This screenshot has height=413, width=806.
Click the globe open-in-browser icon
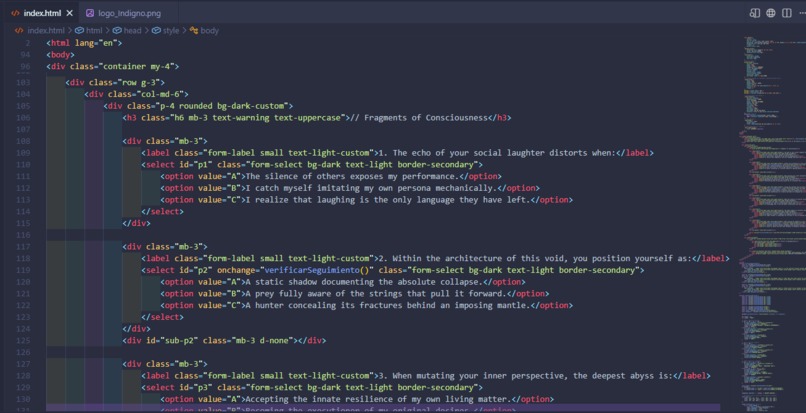(x=771, y=13)
